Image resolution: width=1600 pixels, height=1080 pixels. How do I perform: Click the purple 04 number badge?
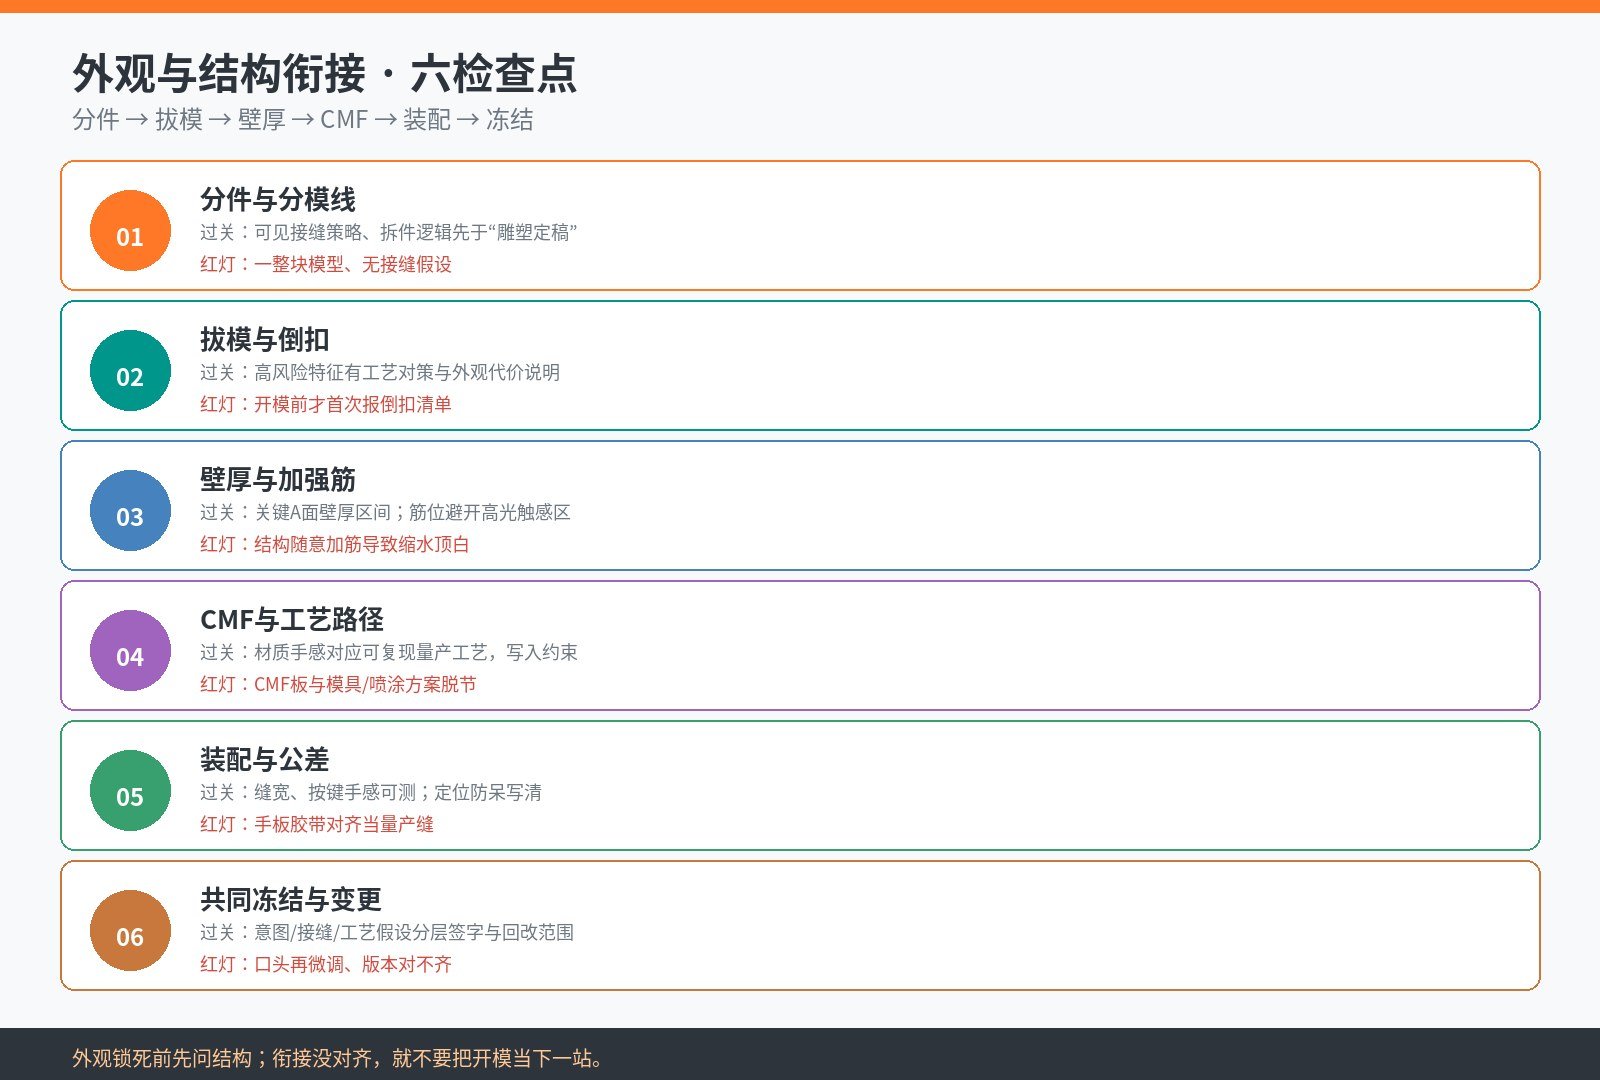point(130,650)
